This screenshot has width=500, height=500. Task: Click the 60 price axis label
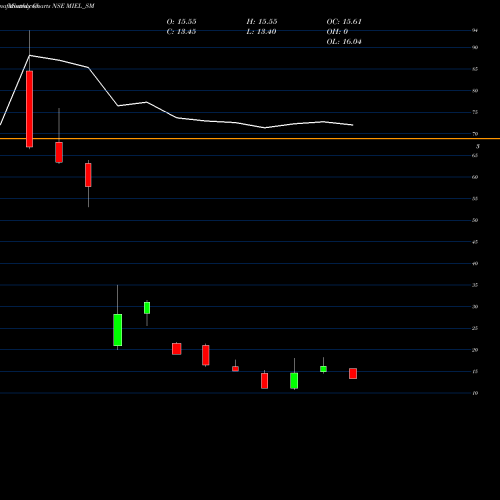click(x=475, y=177)
